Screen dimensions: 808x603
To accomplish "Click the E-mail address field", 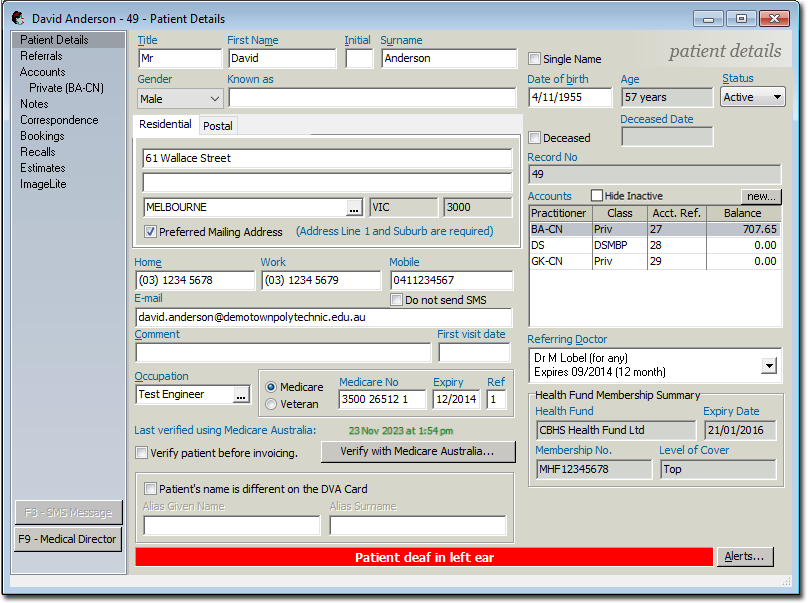I will 323,317.
